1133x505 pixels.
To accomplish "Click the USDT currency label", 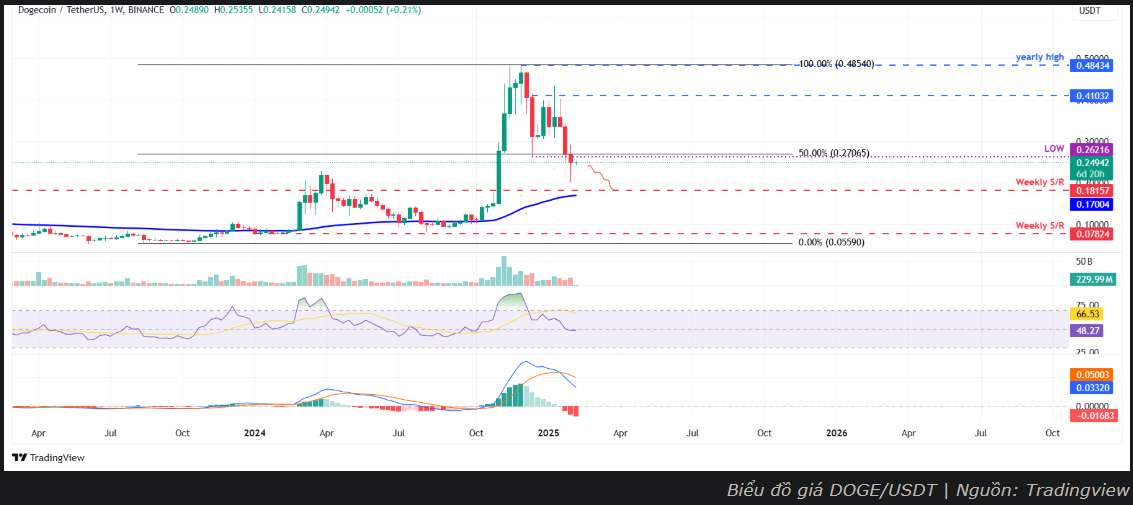I will pos(1089,11).
